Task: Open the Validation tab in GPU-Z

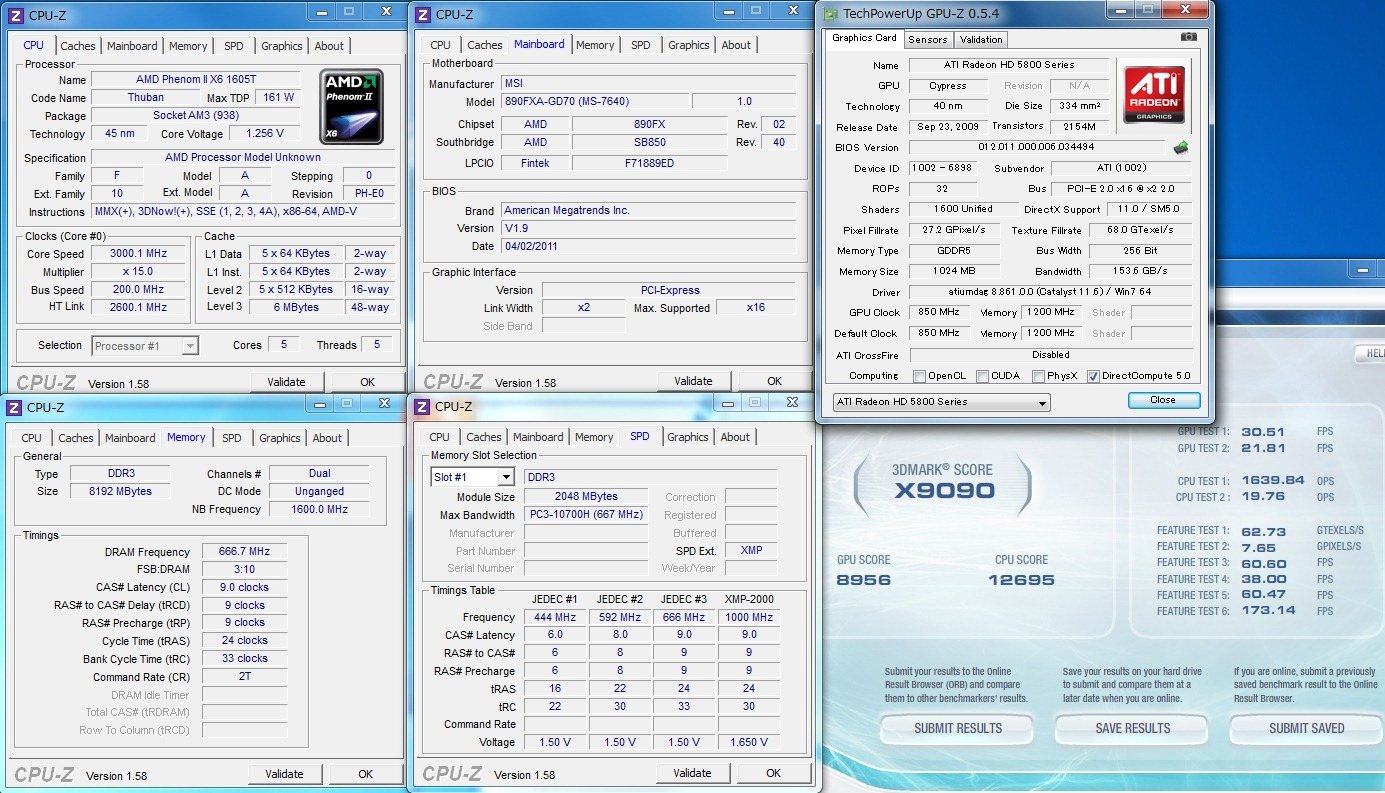Action: coord(980,40)
